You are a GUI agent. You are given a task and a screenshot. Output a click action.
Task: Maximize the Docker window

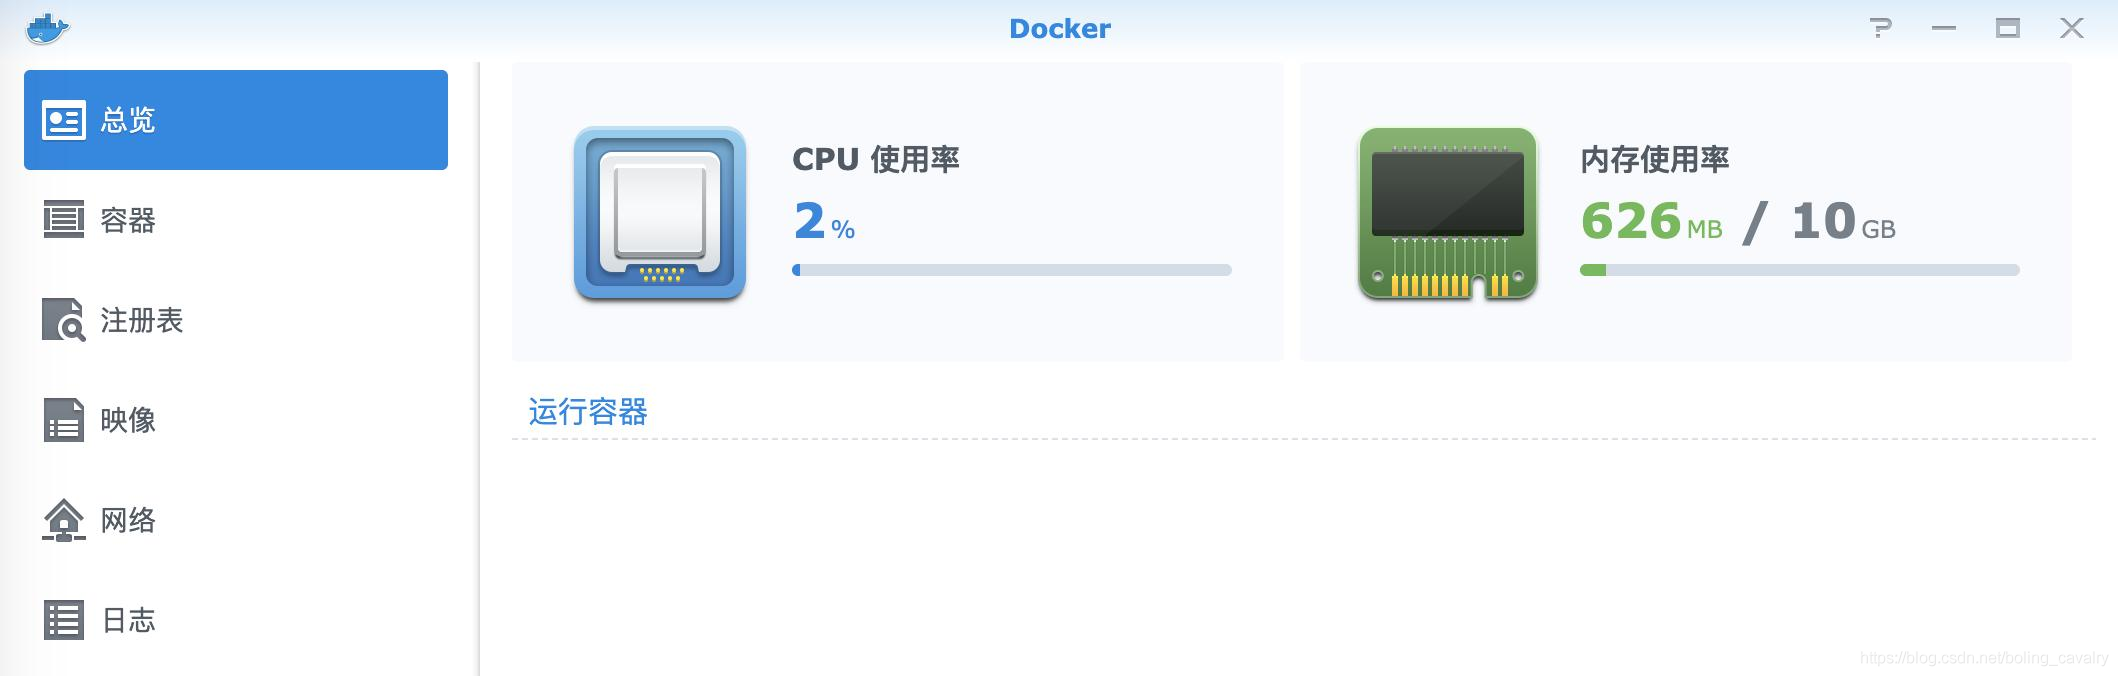2007,28
